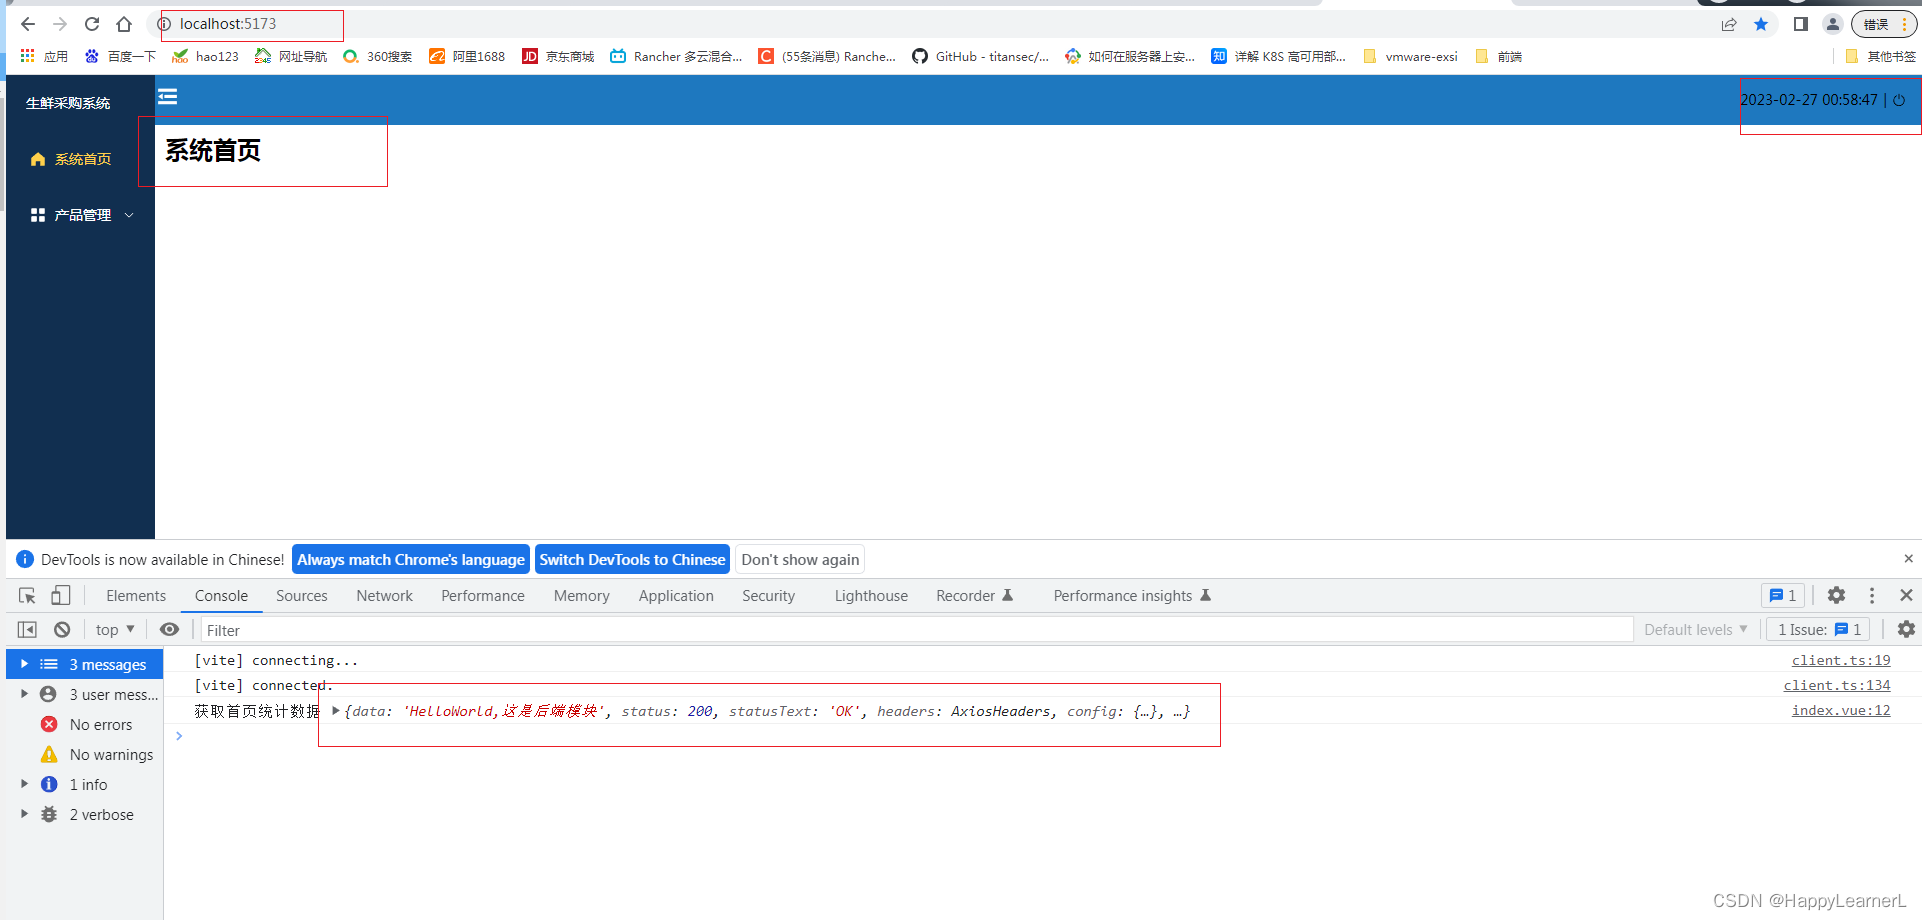1922x920 pixels.
Task: Click the console Filter field
Action: tap(916, 630)
